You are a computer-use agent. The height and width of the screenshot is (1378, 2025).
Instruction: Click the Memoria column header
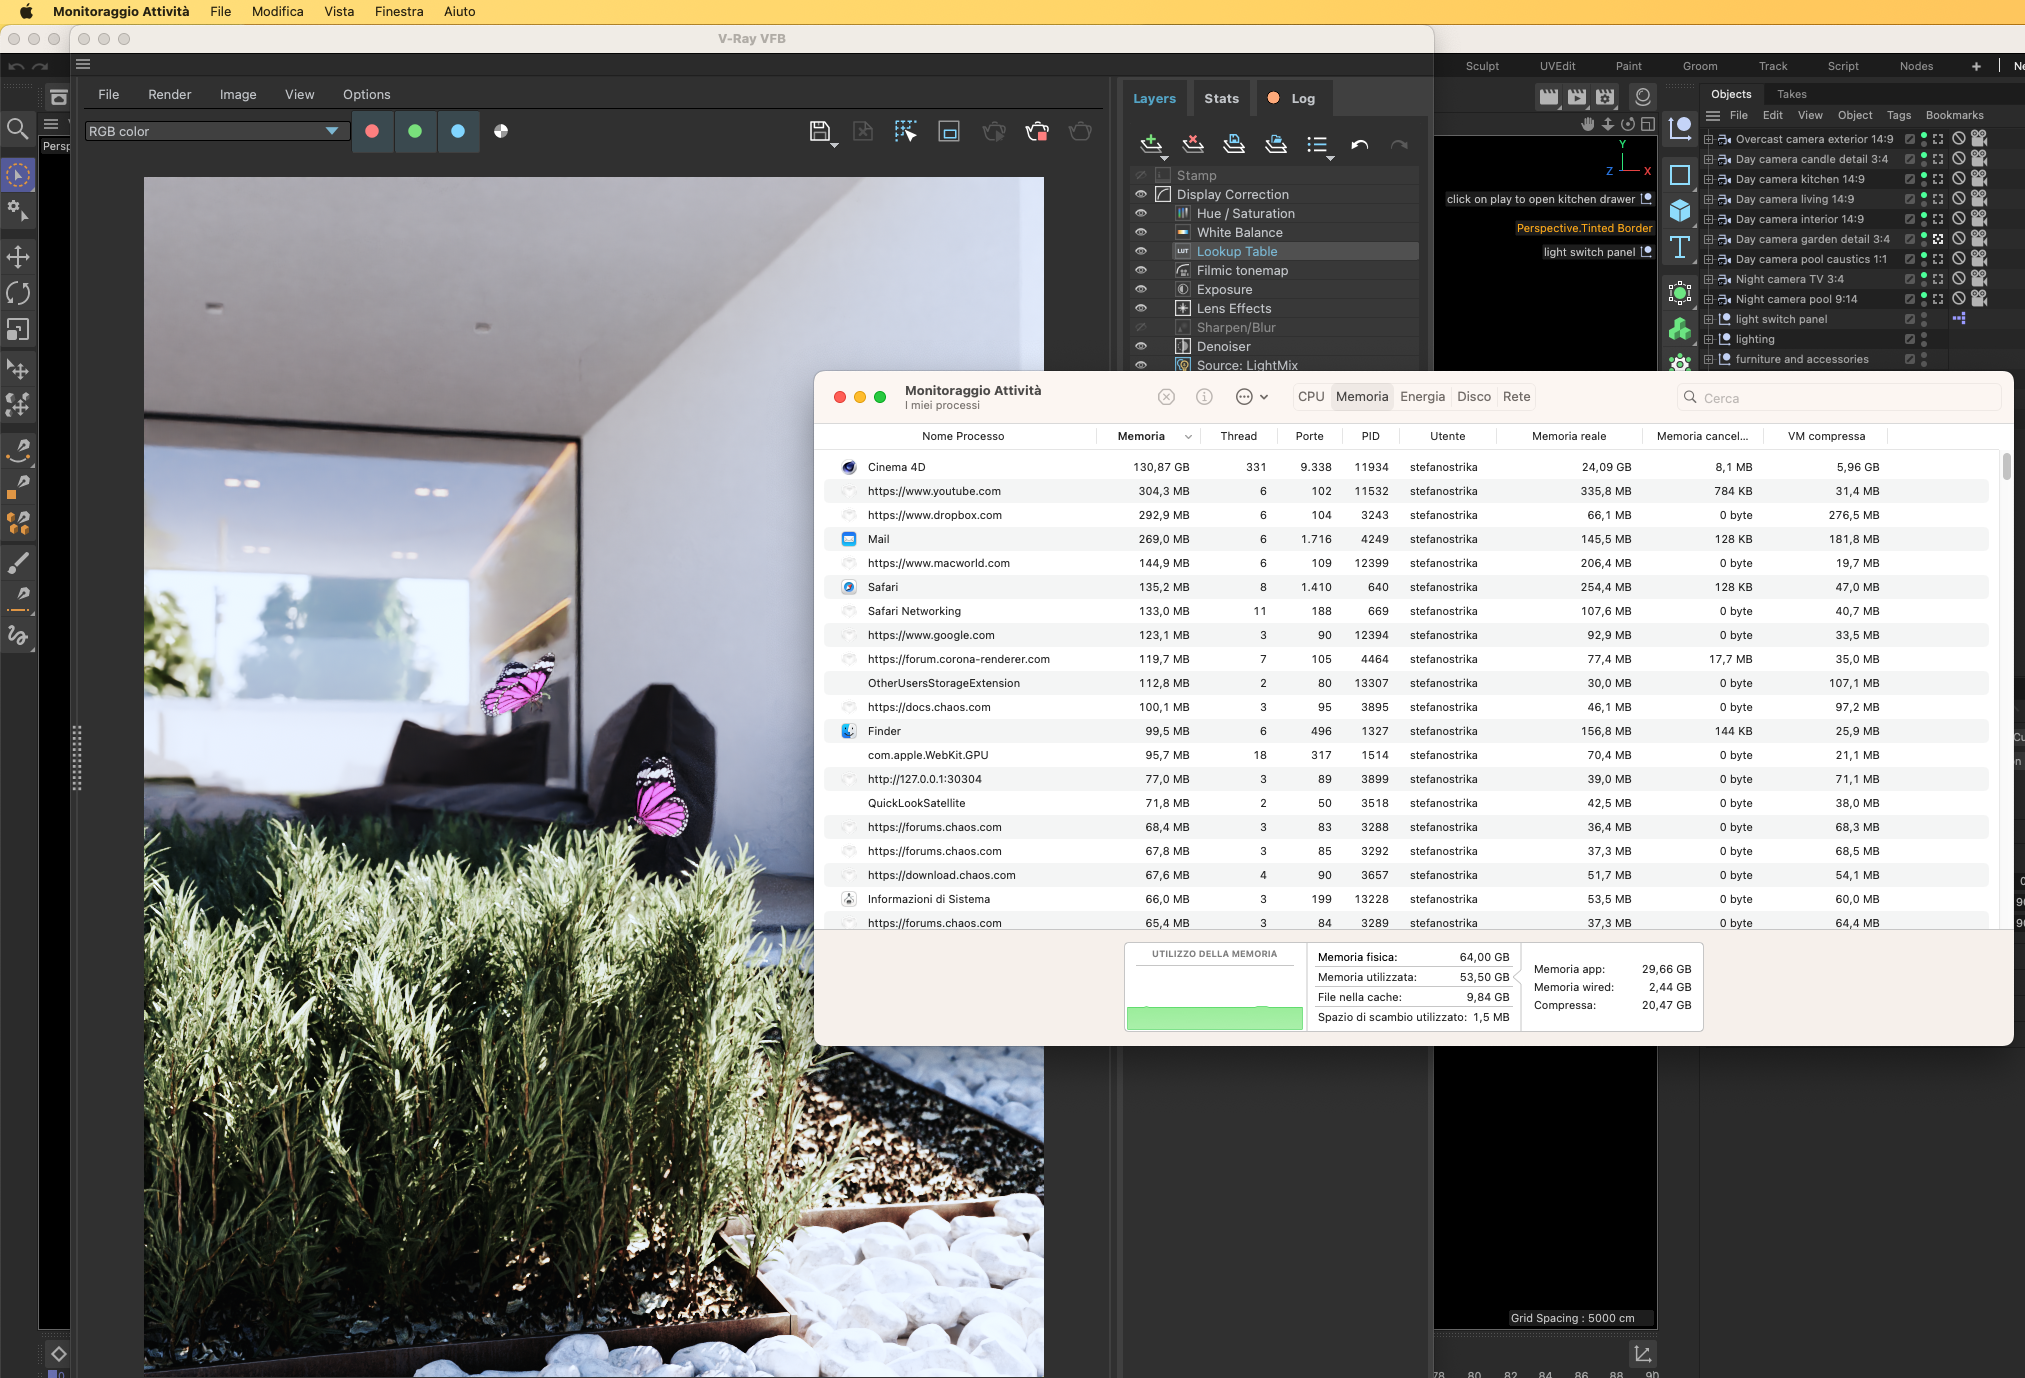[x=1141, y=436]
